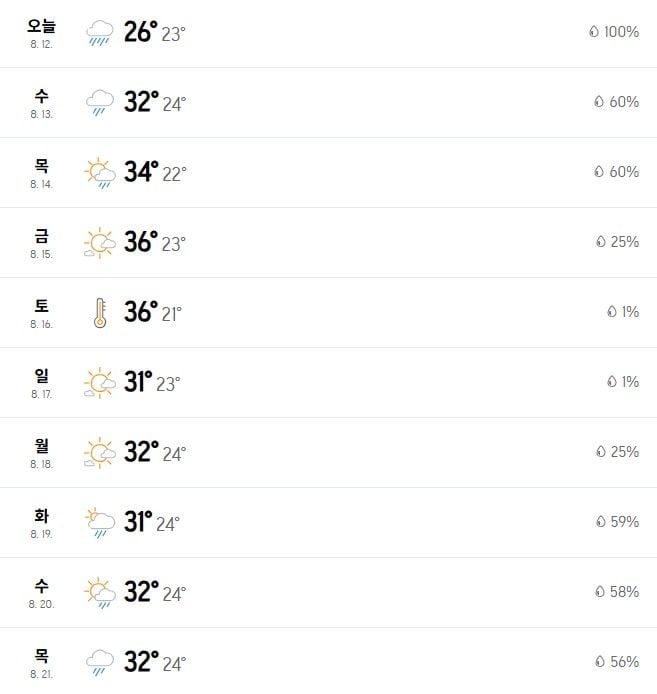657x694 pixels.
Task: Click the cloudy rain icon for 8.19
Action: click(100, 523)
